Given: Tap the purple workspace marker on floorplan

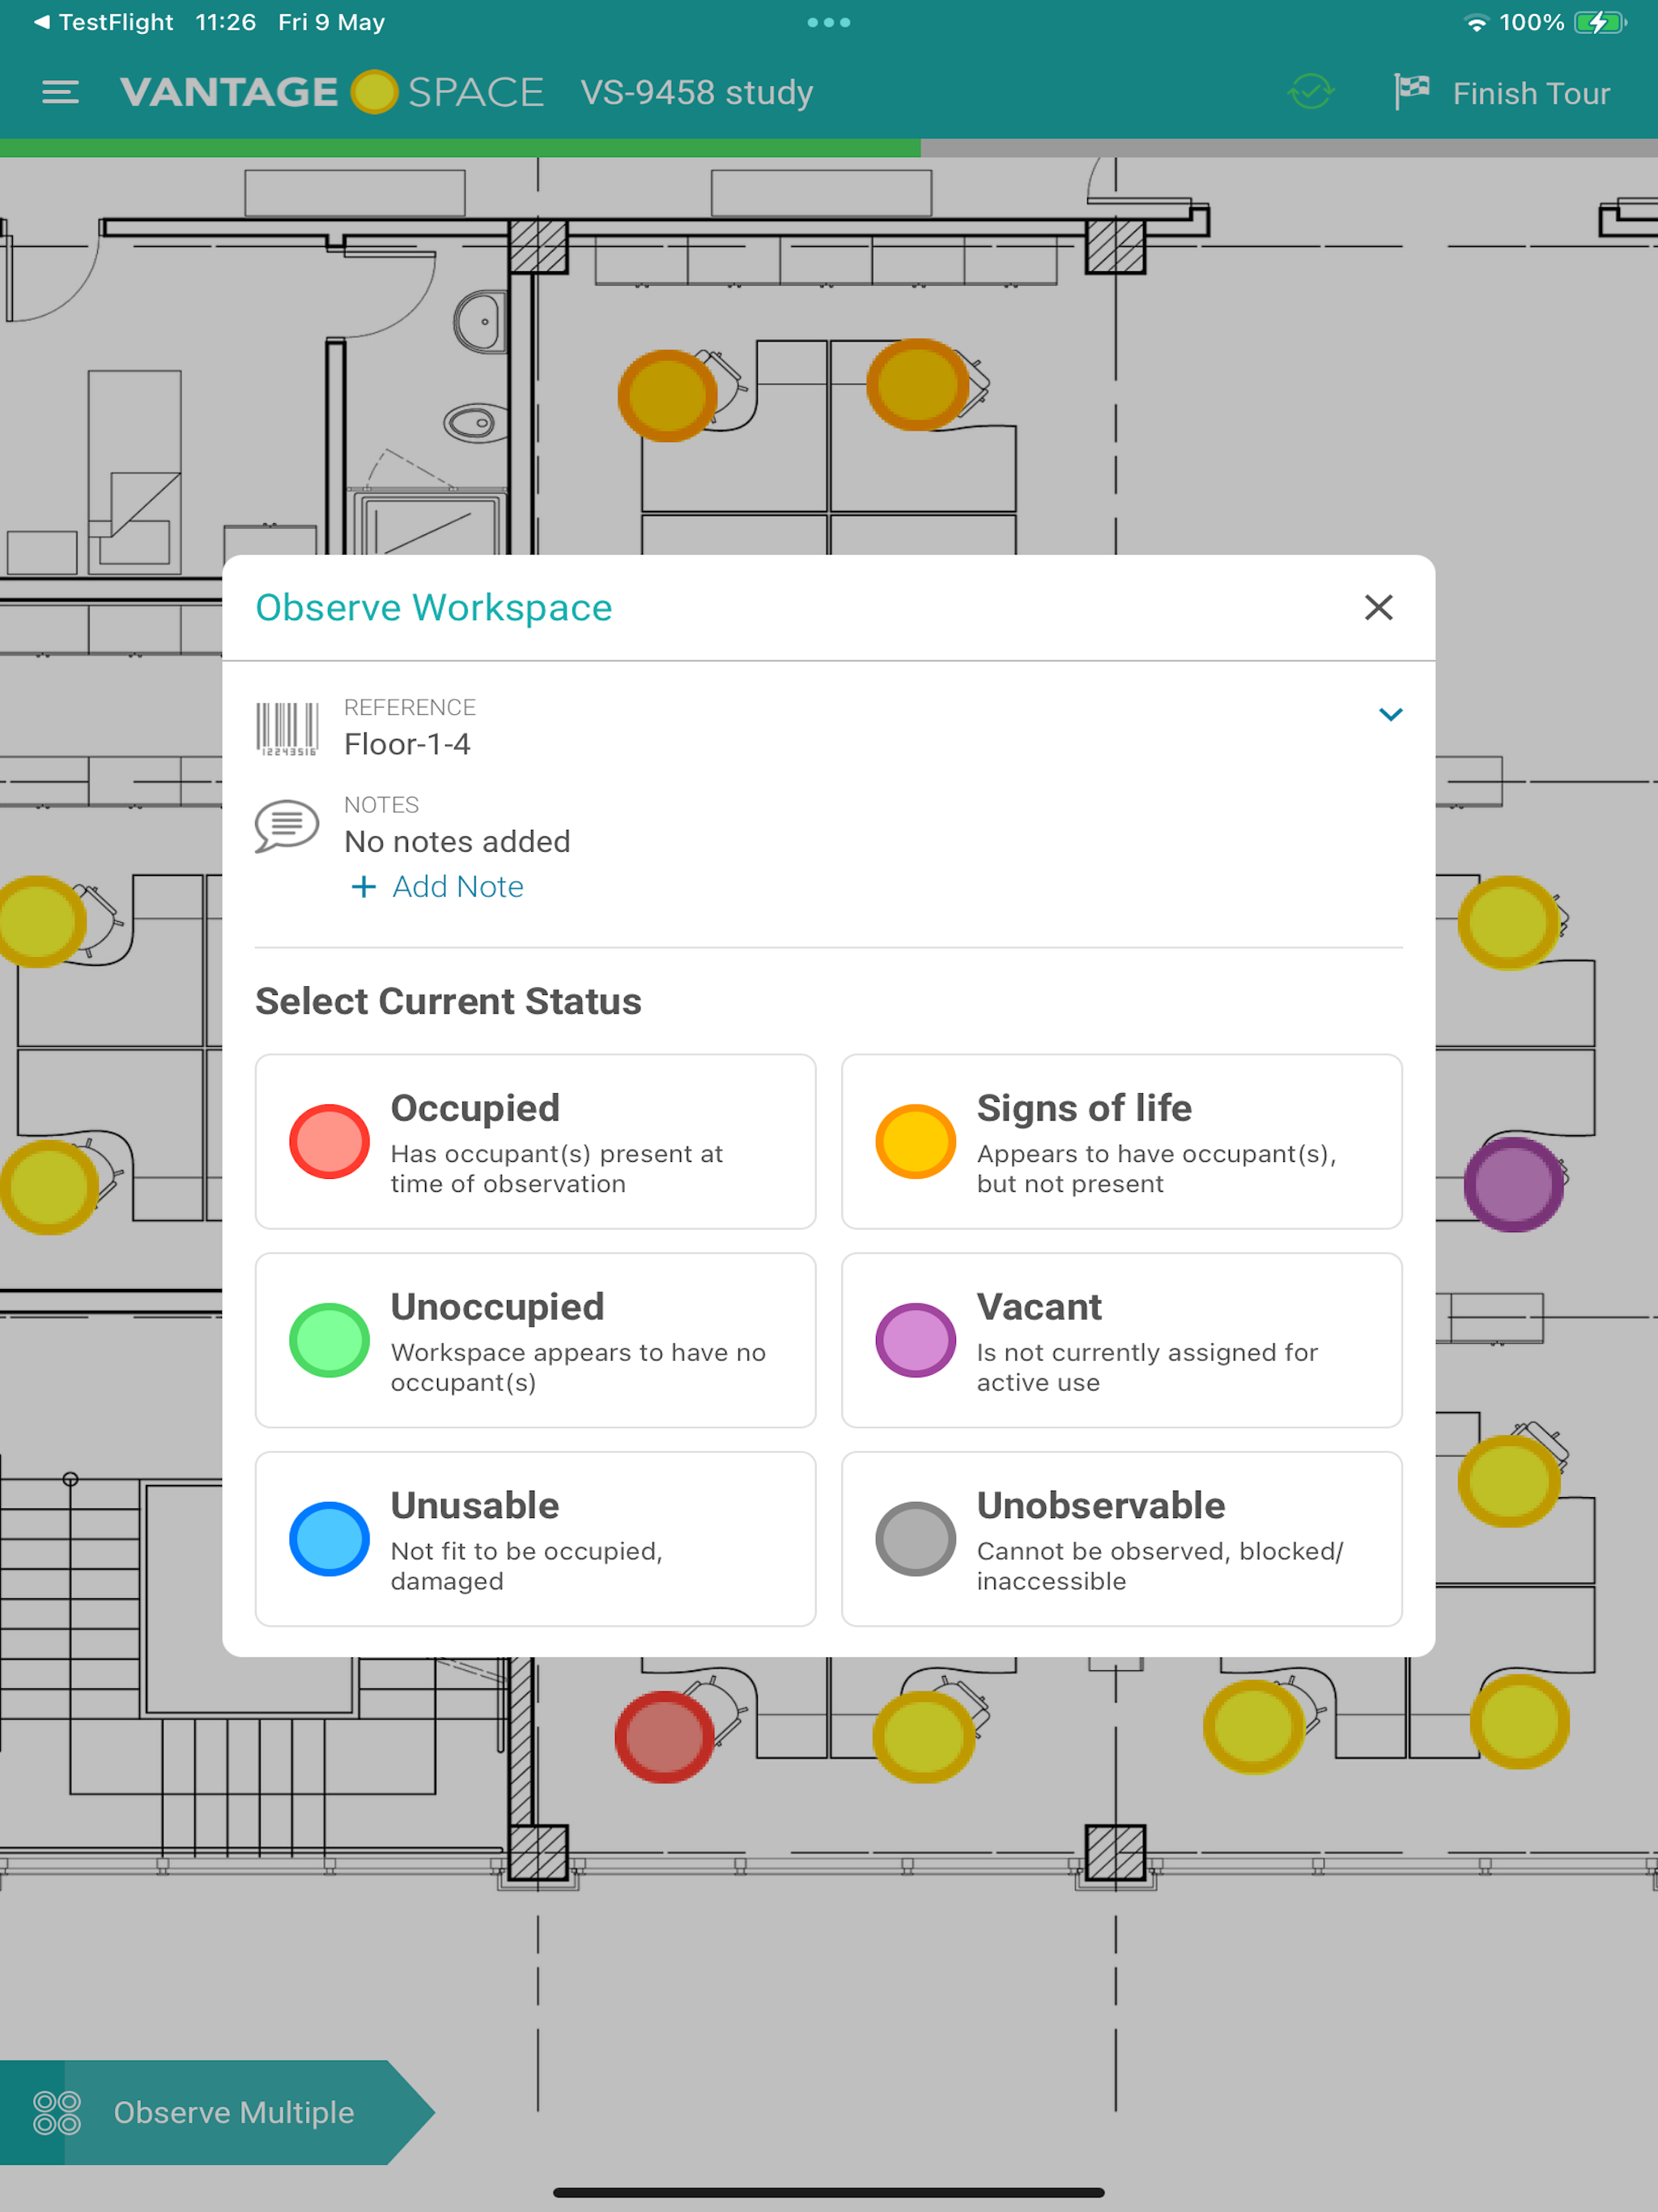Looking at the screenshot, I should tap(1513, 1184).
